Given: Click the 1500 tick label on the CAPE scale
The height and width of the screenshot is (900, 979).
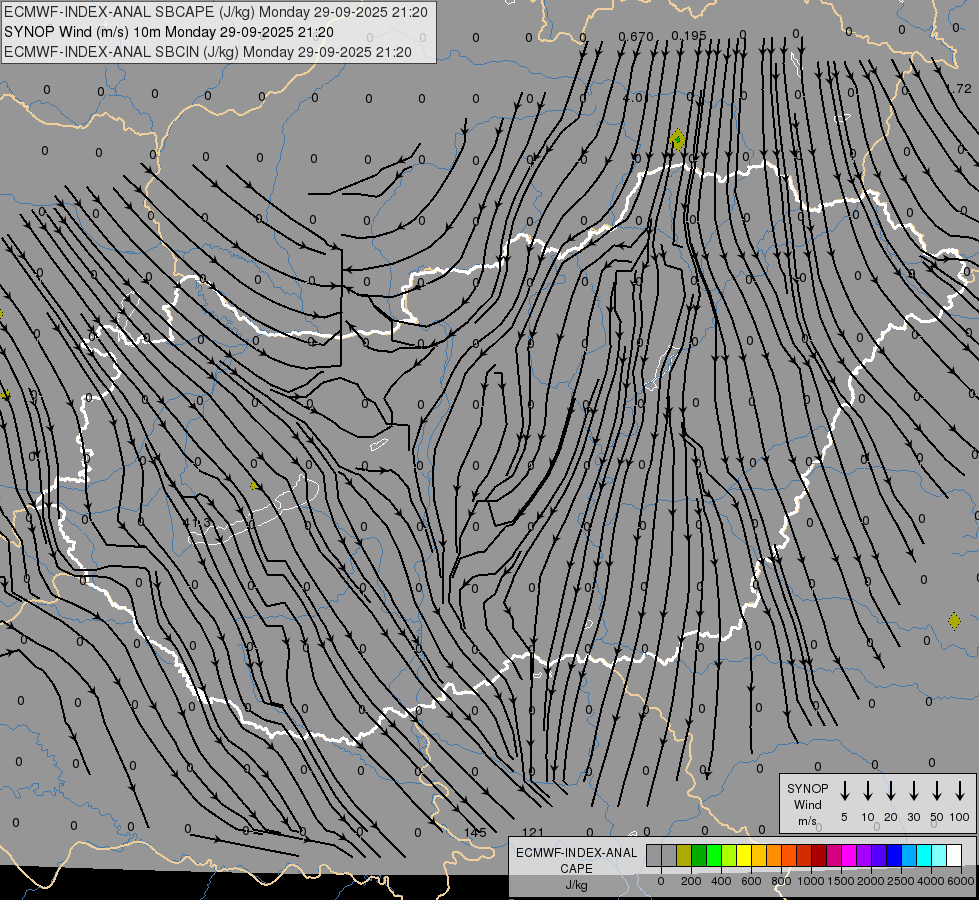Looking at the screenshot, I should pos(840,881).
